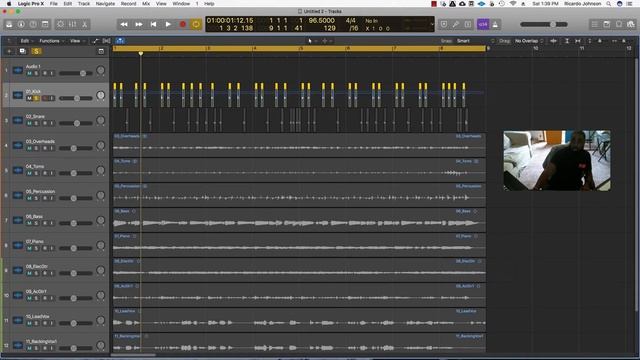640x360 pixels.
Task: Open the Mix menu
Action: click(146, 4)
